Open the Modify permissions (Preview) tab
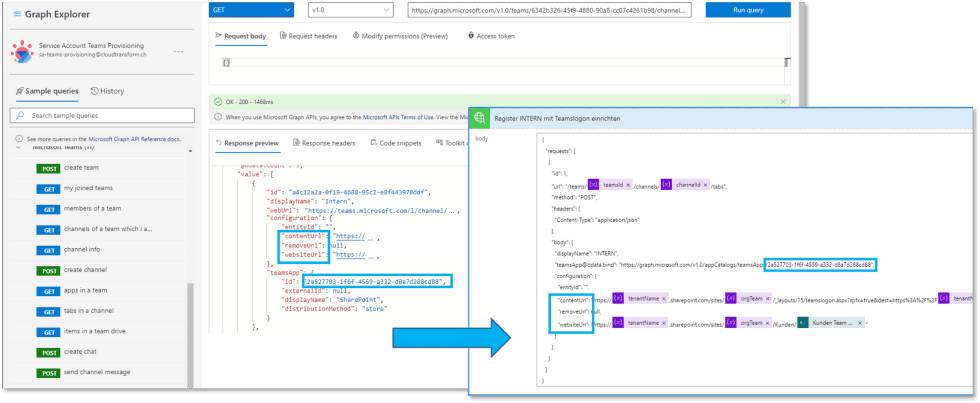 tap(400, 36)
